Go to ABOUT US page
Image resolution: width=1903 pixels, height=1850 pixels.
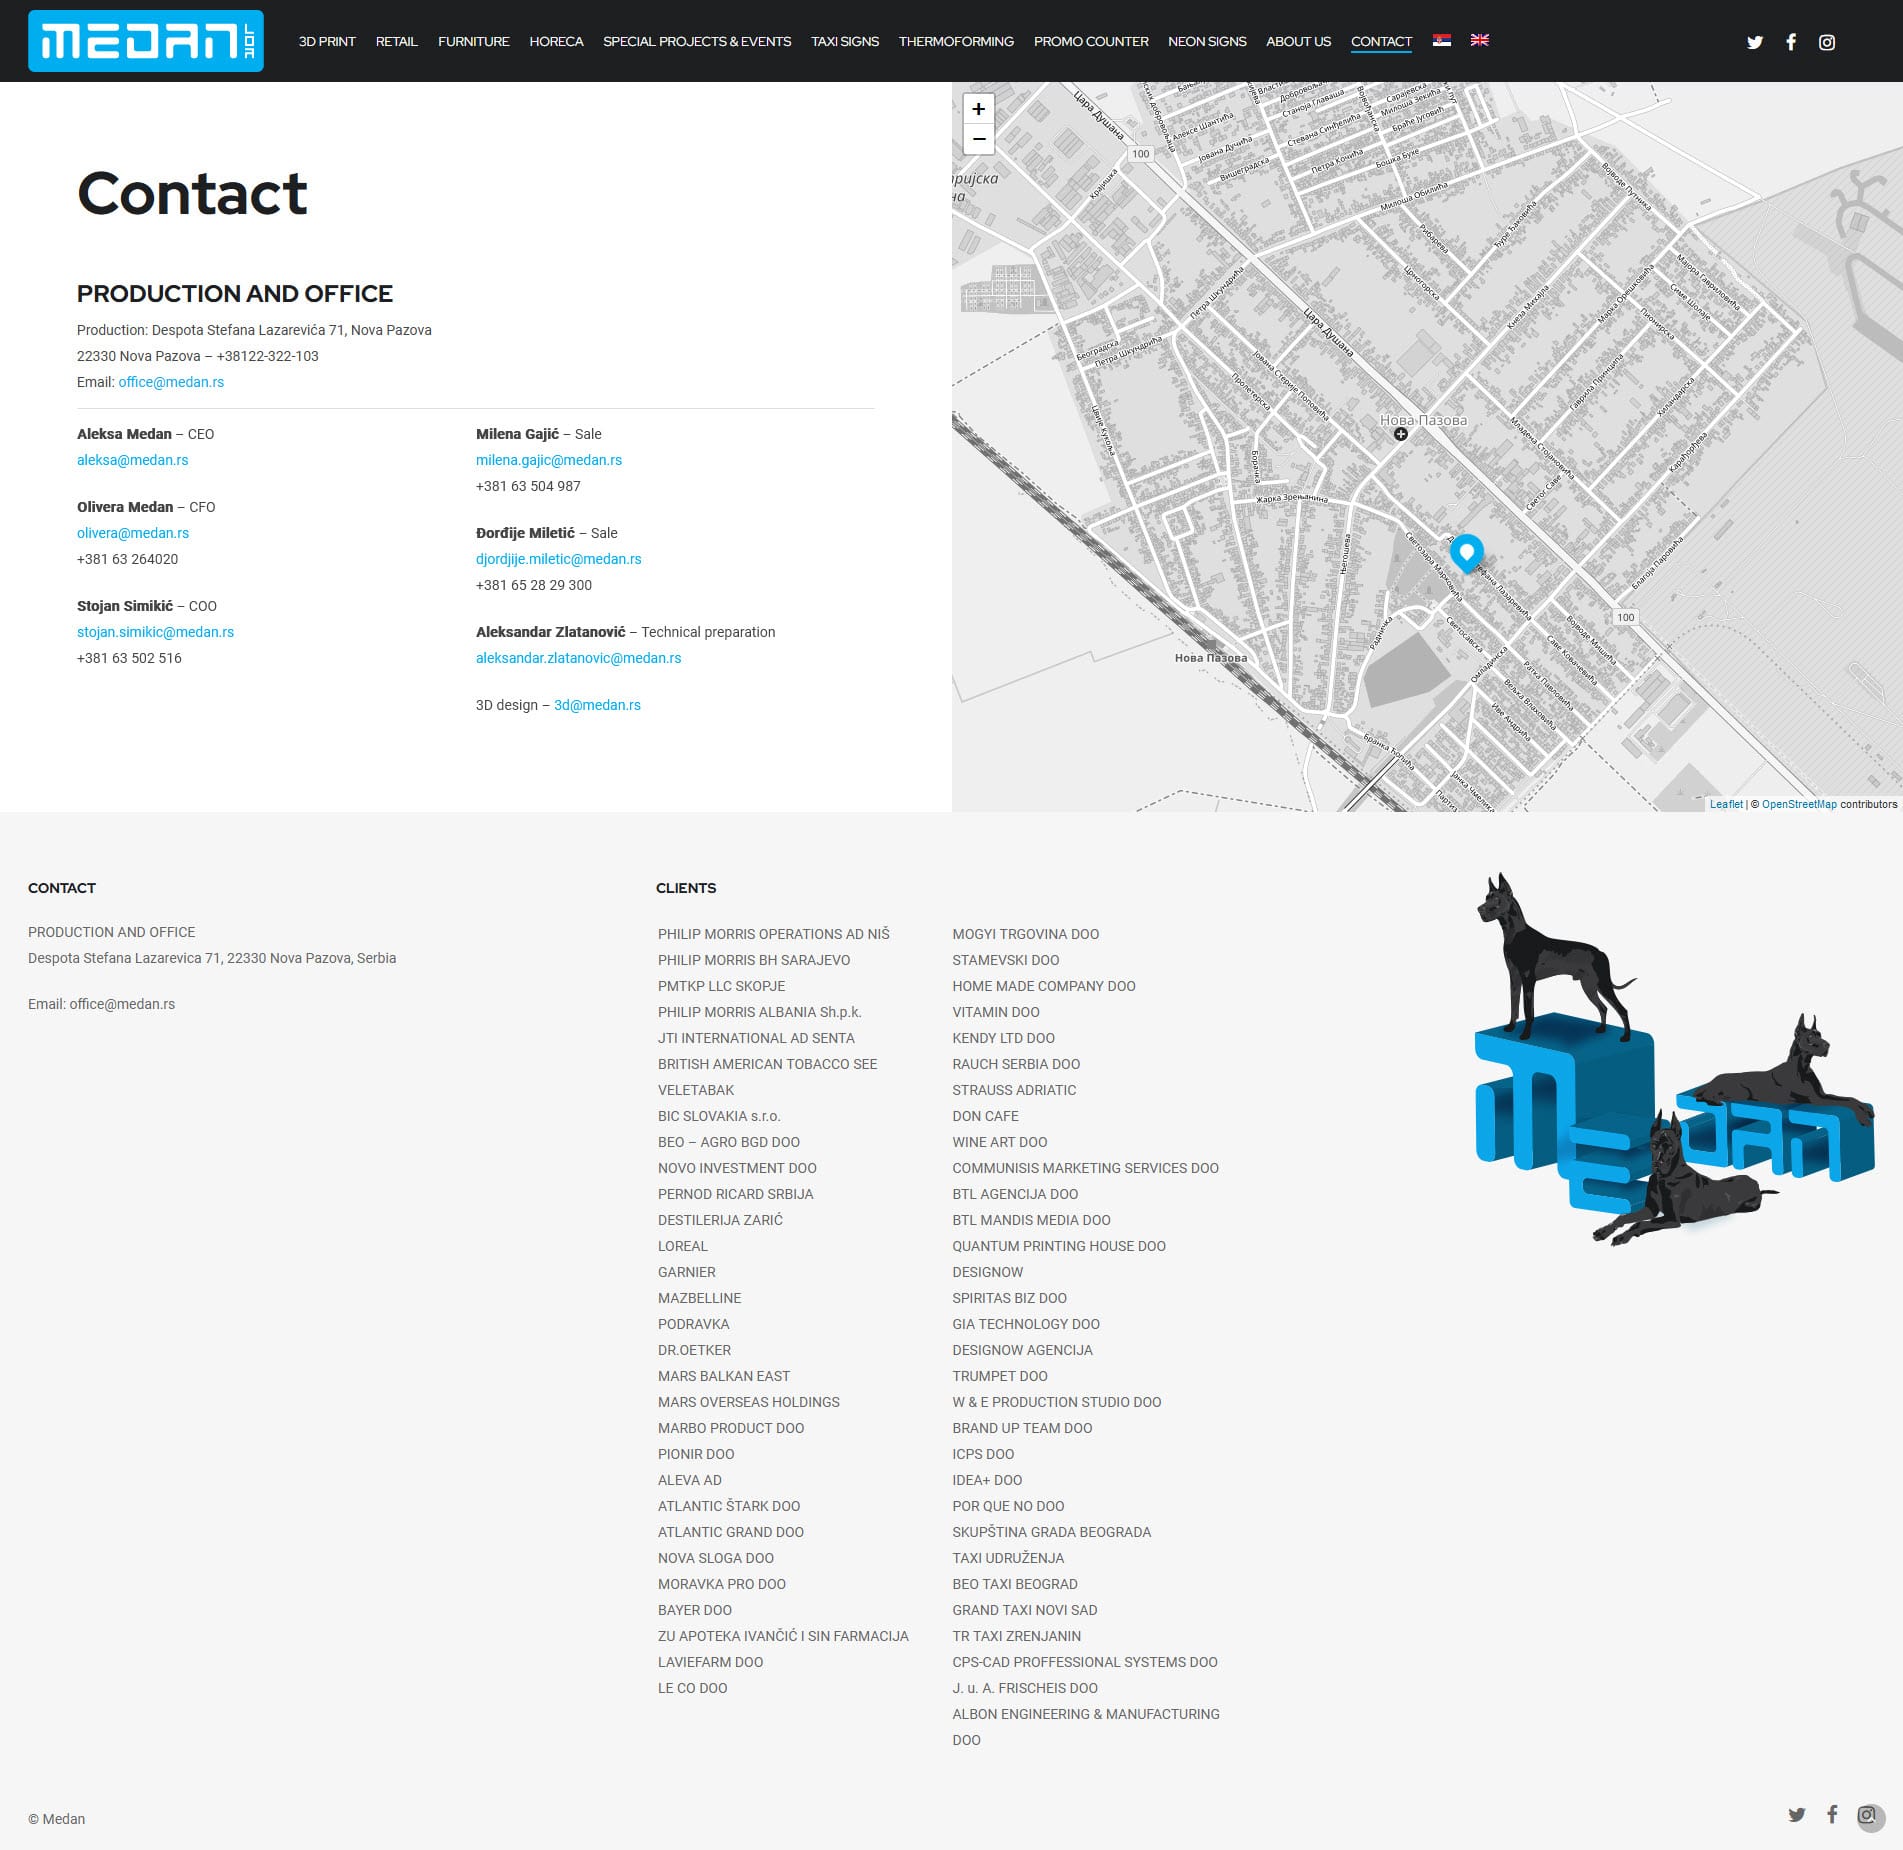(1298, 41)
